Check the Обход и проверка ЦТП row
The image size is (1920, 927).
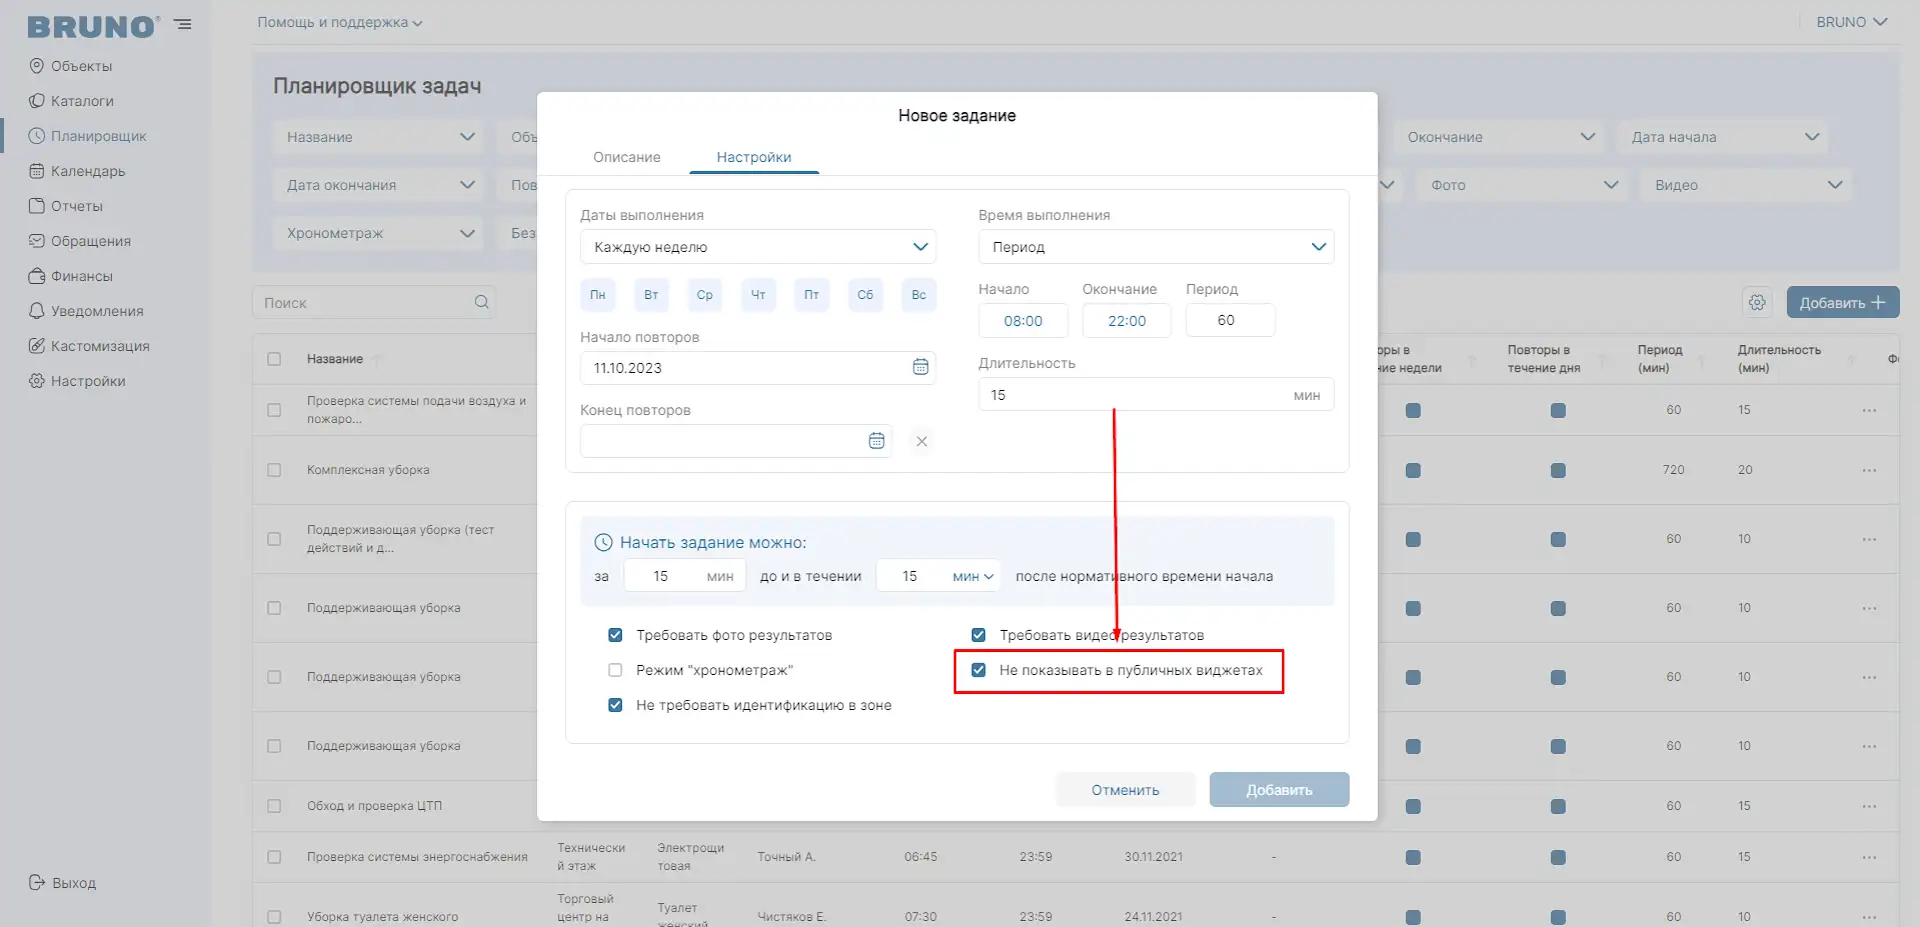(274, 806)
